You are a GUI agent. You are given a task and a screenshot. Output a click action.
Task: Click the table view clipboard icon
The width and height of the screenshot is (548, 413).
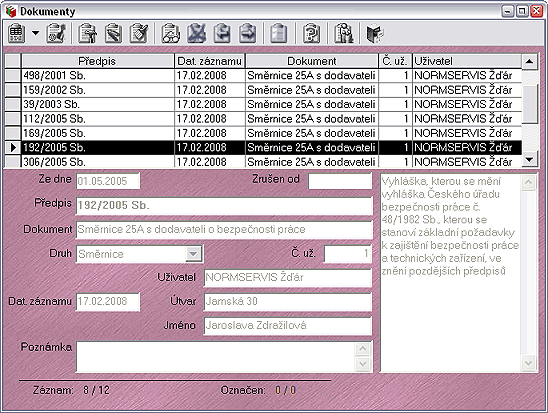(16, 34)
